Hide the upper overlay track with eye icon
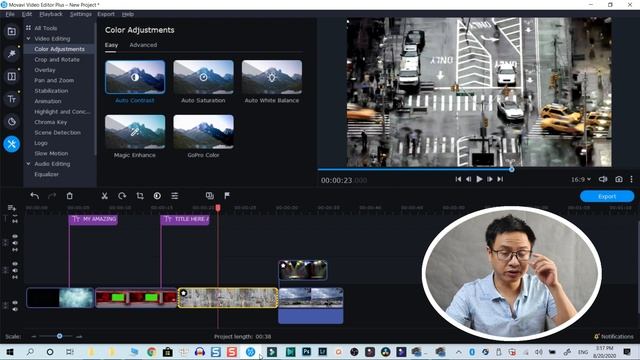Viewport: 640px width, 360px height. (15, 236)
